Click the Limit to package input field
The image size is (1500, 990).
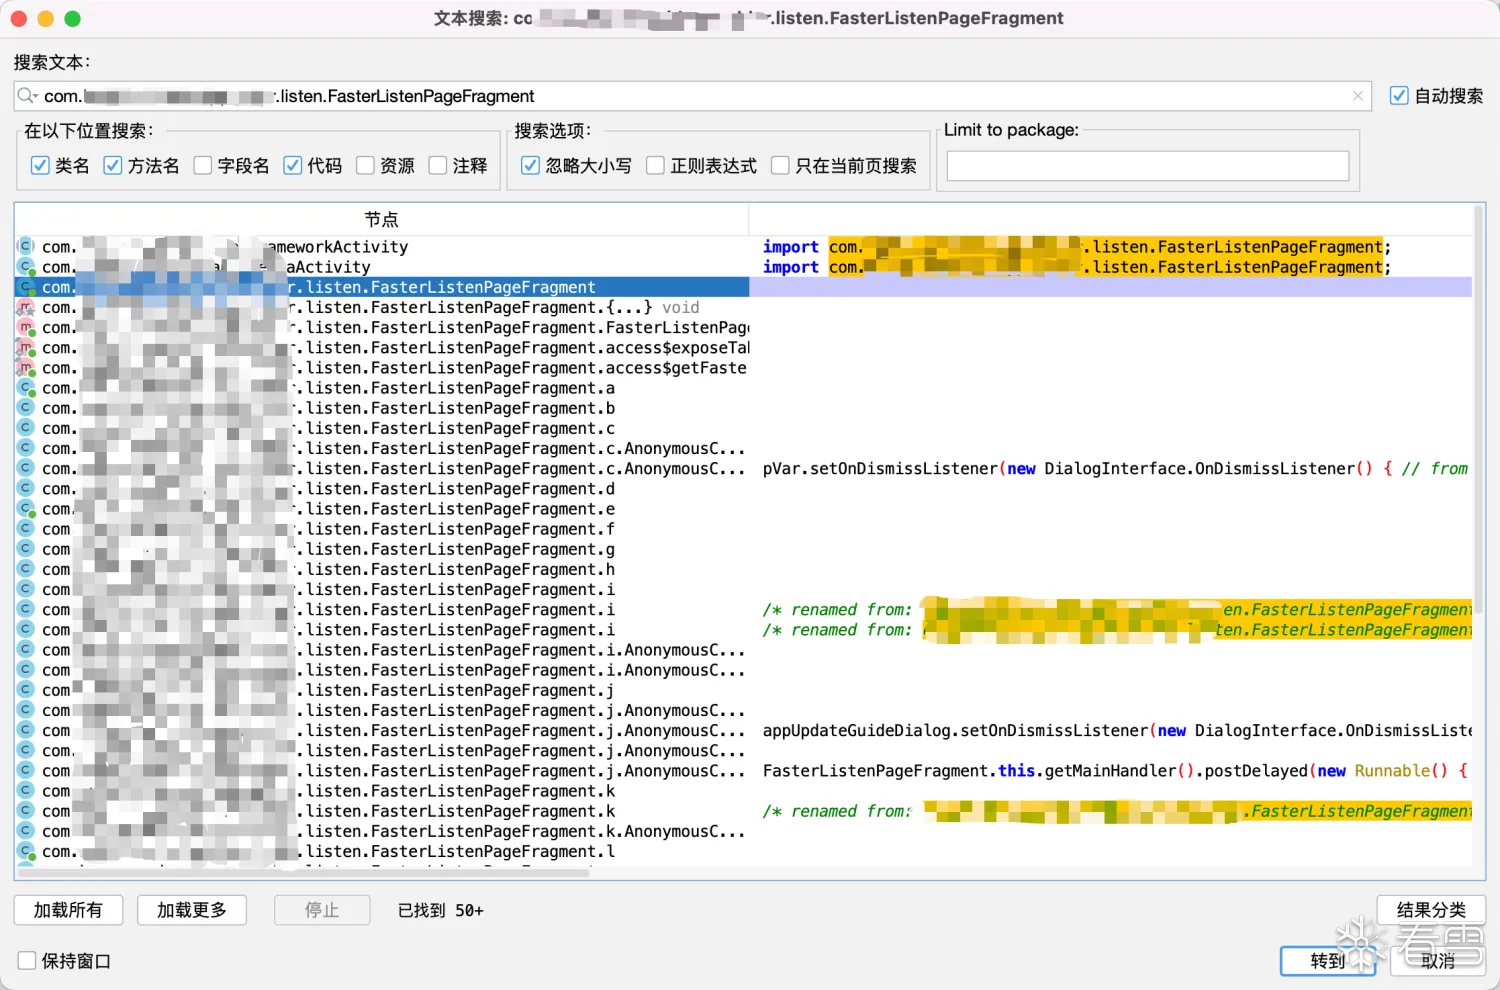1148,166
